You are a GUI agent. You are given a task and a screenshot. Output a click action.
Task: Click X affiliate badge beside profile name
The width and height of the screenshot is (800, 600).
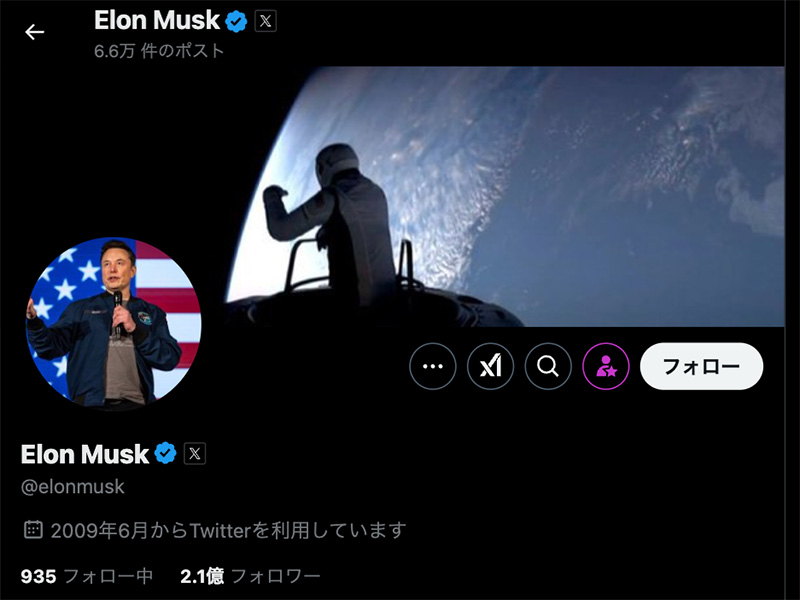[x=194, y=453]
